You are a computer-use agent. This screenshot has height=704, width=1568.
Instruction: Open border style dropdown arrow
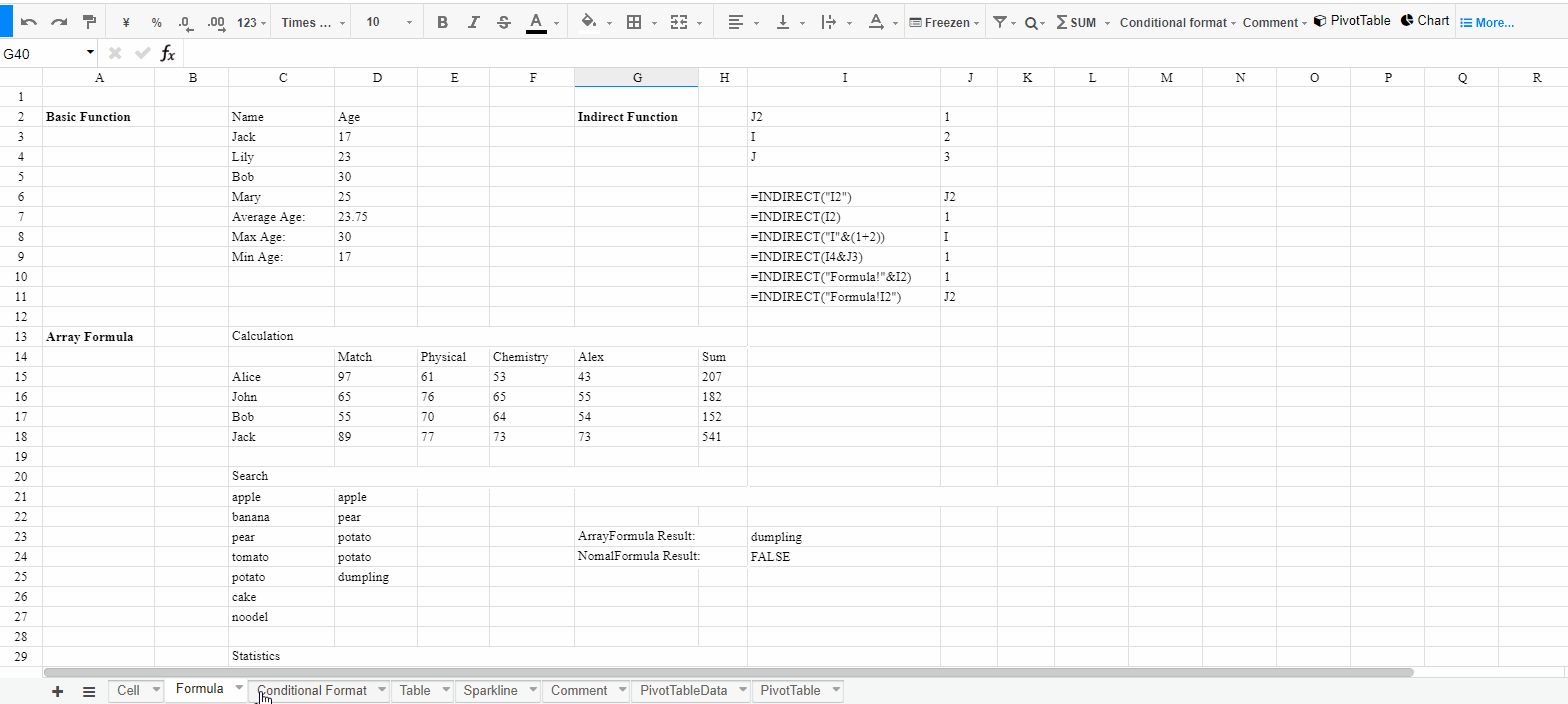(654, 22)
